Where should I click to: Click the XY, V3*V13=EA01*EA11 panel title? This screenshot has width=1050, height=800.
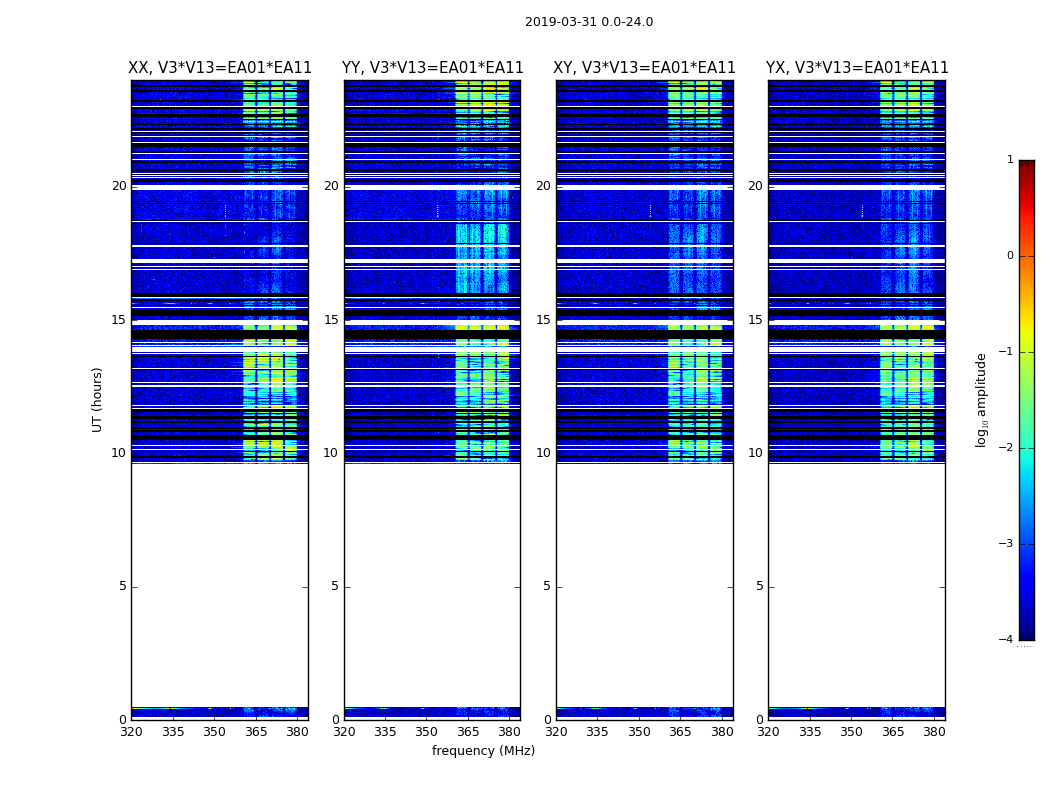644,68
